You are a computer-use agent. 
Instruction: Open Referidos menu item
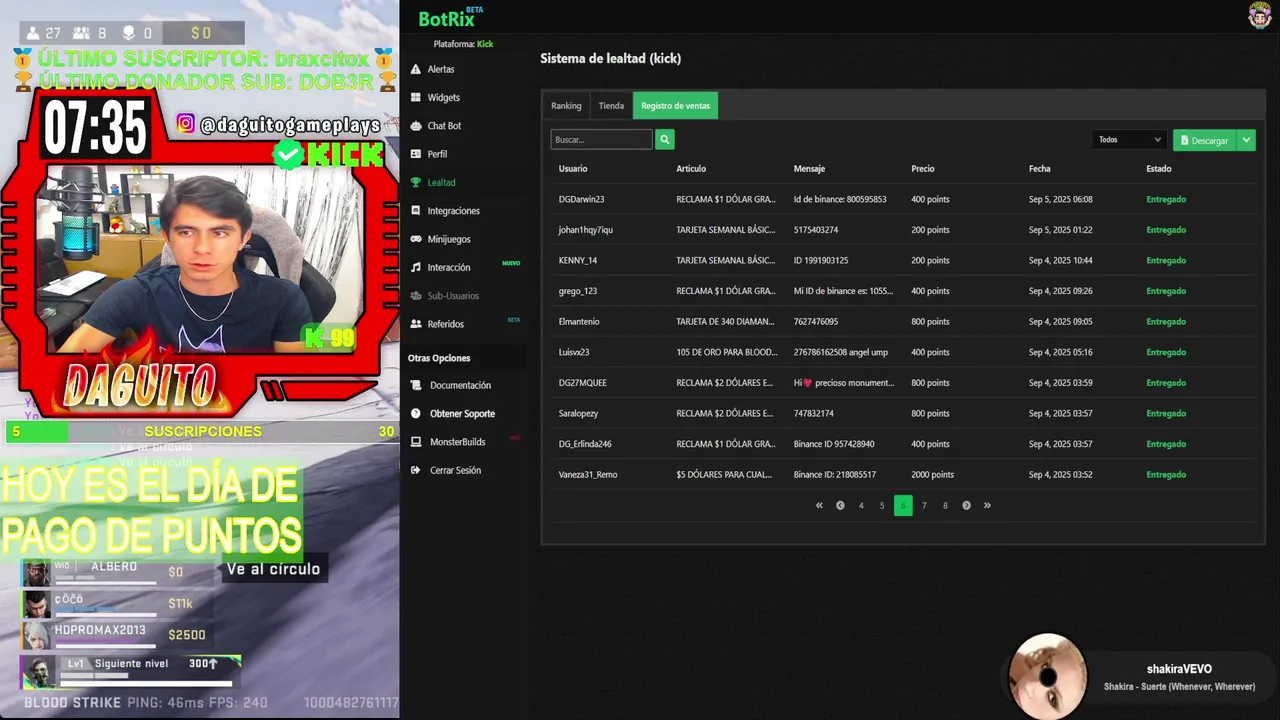(446, 324)
